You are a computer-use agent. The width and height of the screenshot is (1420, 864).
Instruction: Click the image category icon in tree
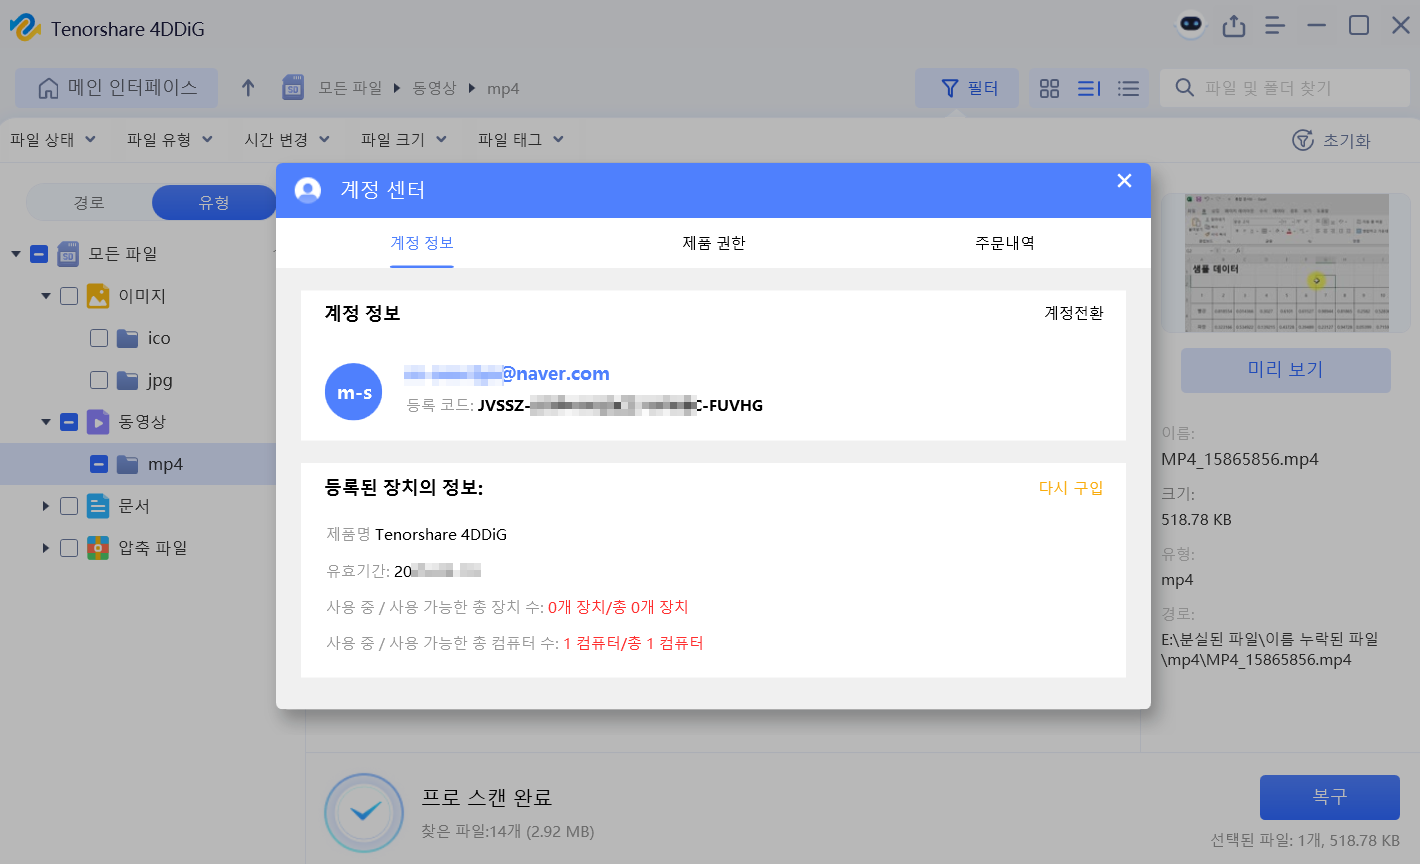[x=98, y=296]
